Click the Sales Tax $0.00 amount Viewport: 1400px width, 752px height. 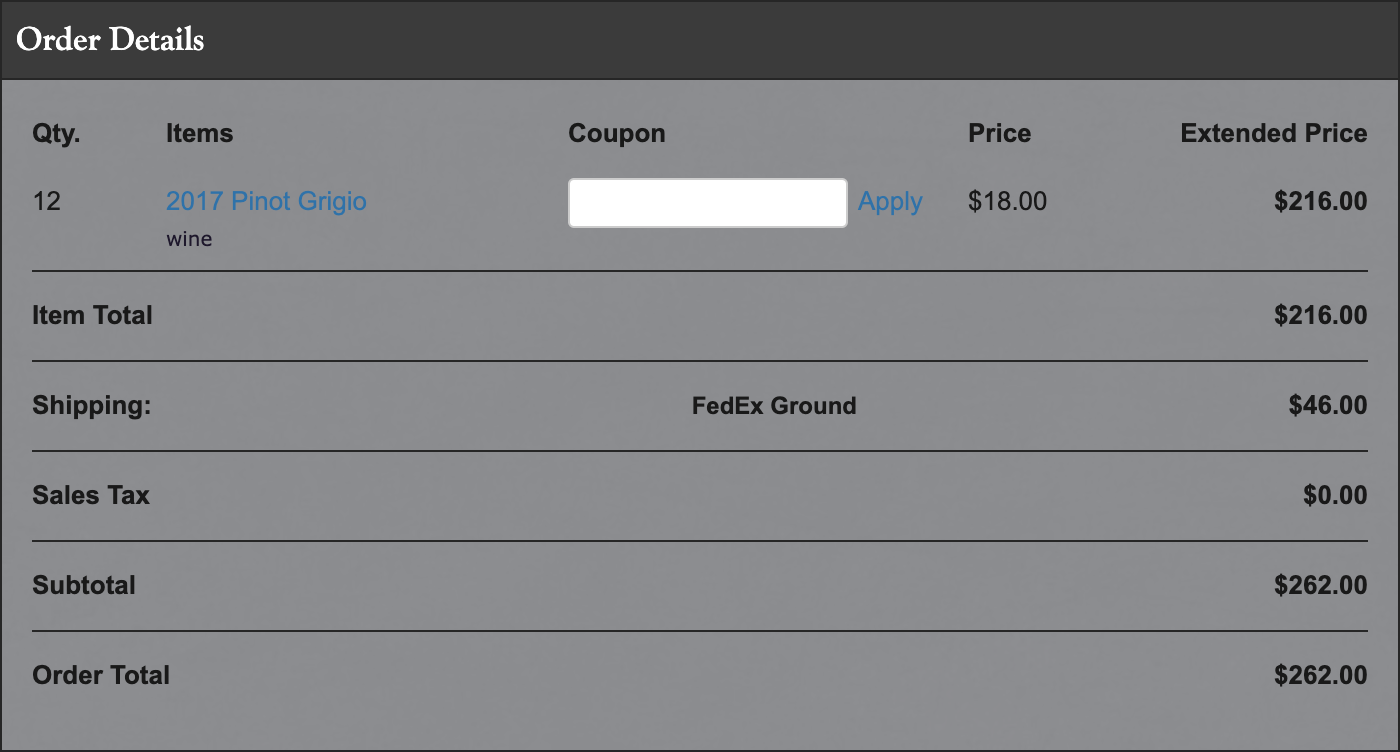[x=1335, y=495]
